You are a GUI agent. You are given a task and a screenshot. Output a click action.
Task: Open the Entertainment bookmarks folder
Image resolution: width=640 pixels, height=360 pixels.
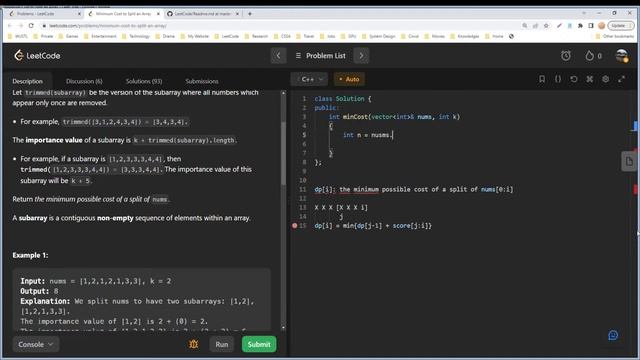[100, 36]
